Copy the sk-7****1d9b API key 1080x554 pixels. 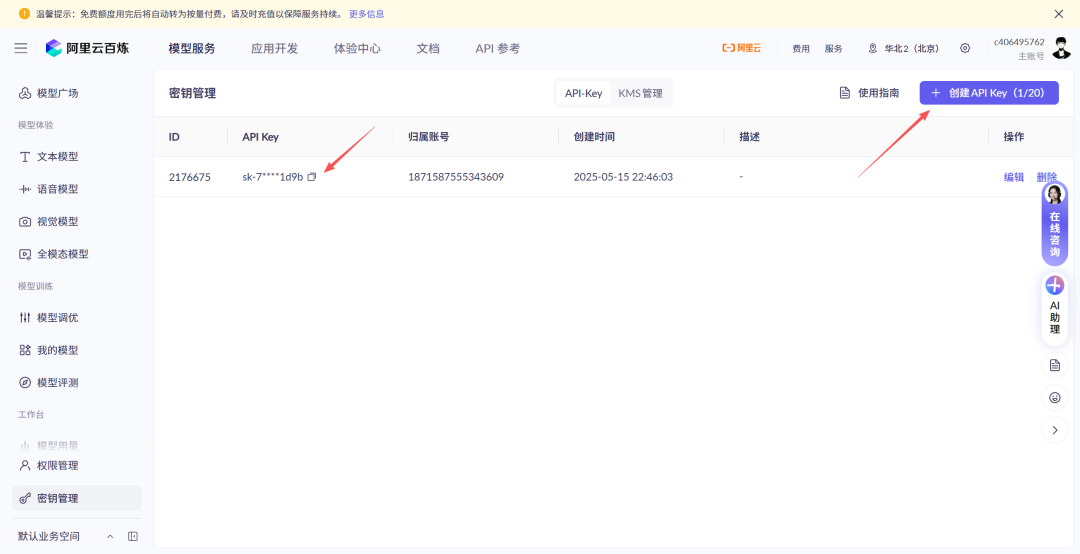coord(312,177)
